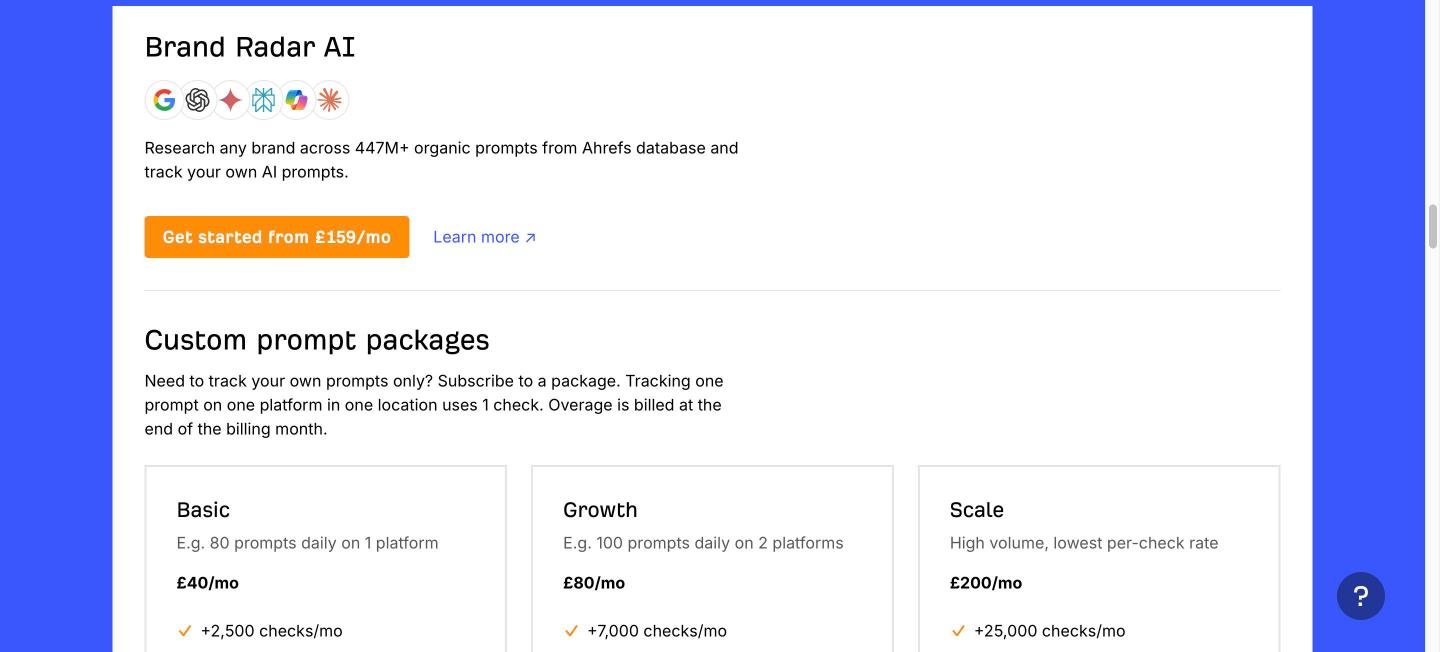Click the £80/mo price
Viewport: 1440px width, 652px height.
[594, 583]
